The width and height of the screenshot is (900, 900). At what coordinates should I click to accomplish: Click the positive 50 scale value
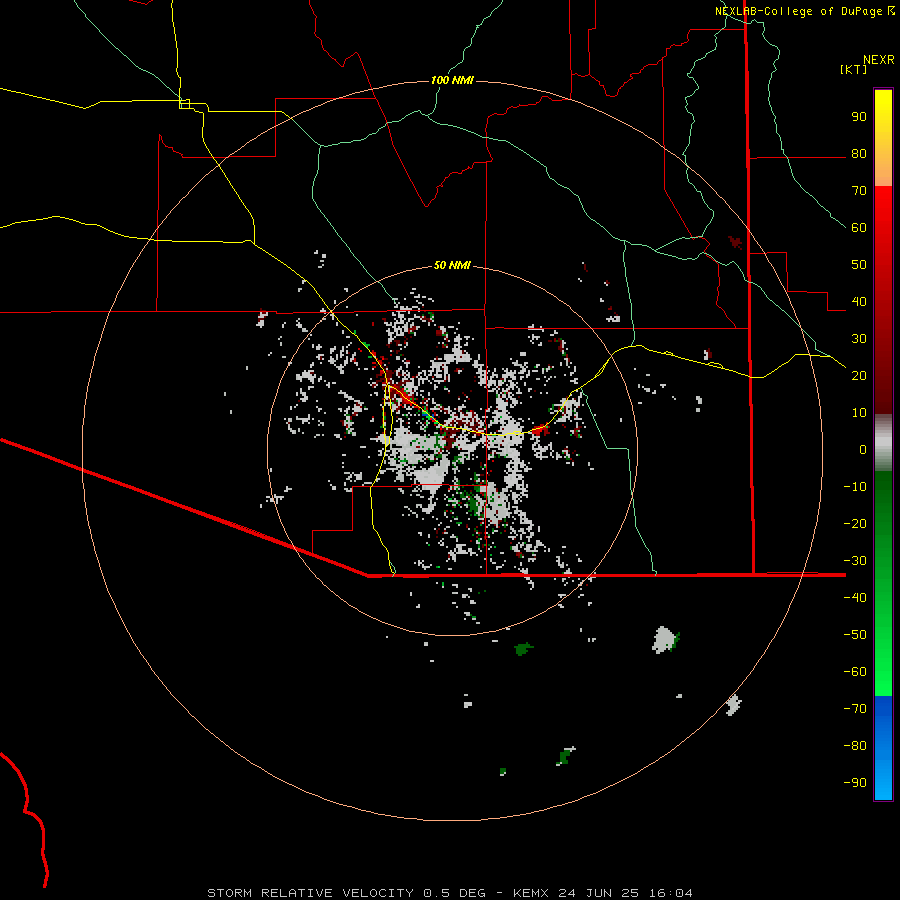[x=859, y=265]
